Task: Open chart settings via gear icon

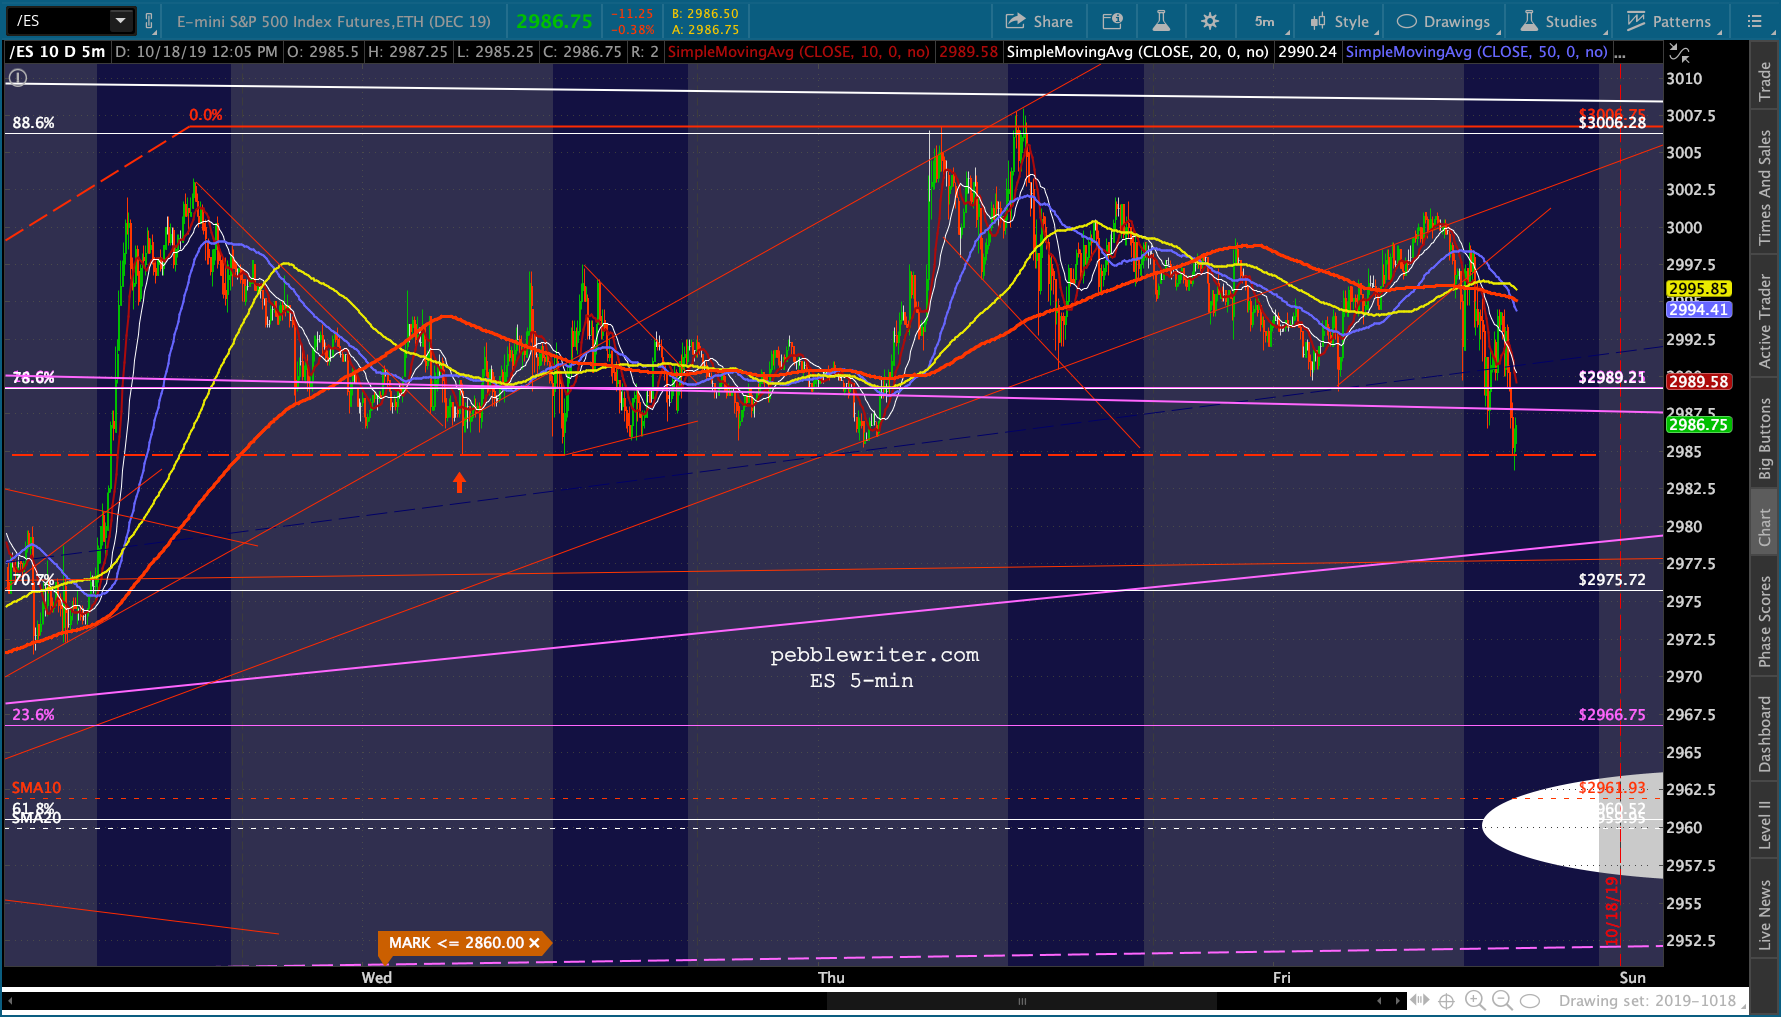Action: [x=1210, y=21]
